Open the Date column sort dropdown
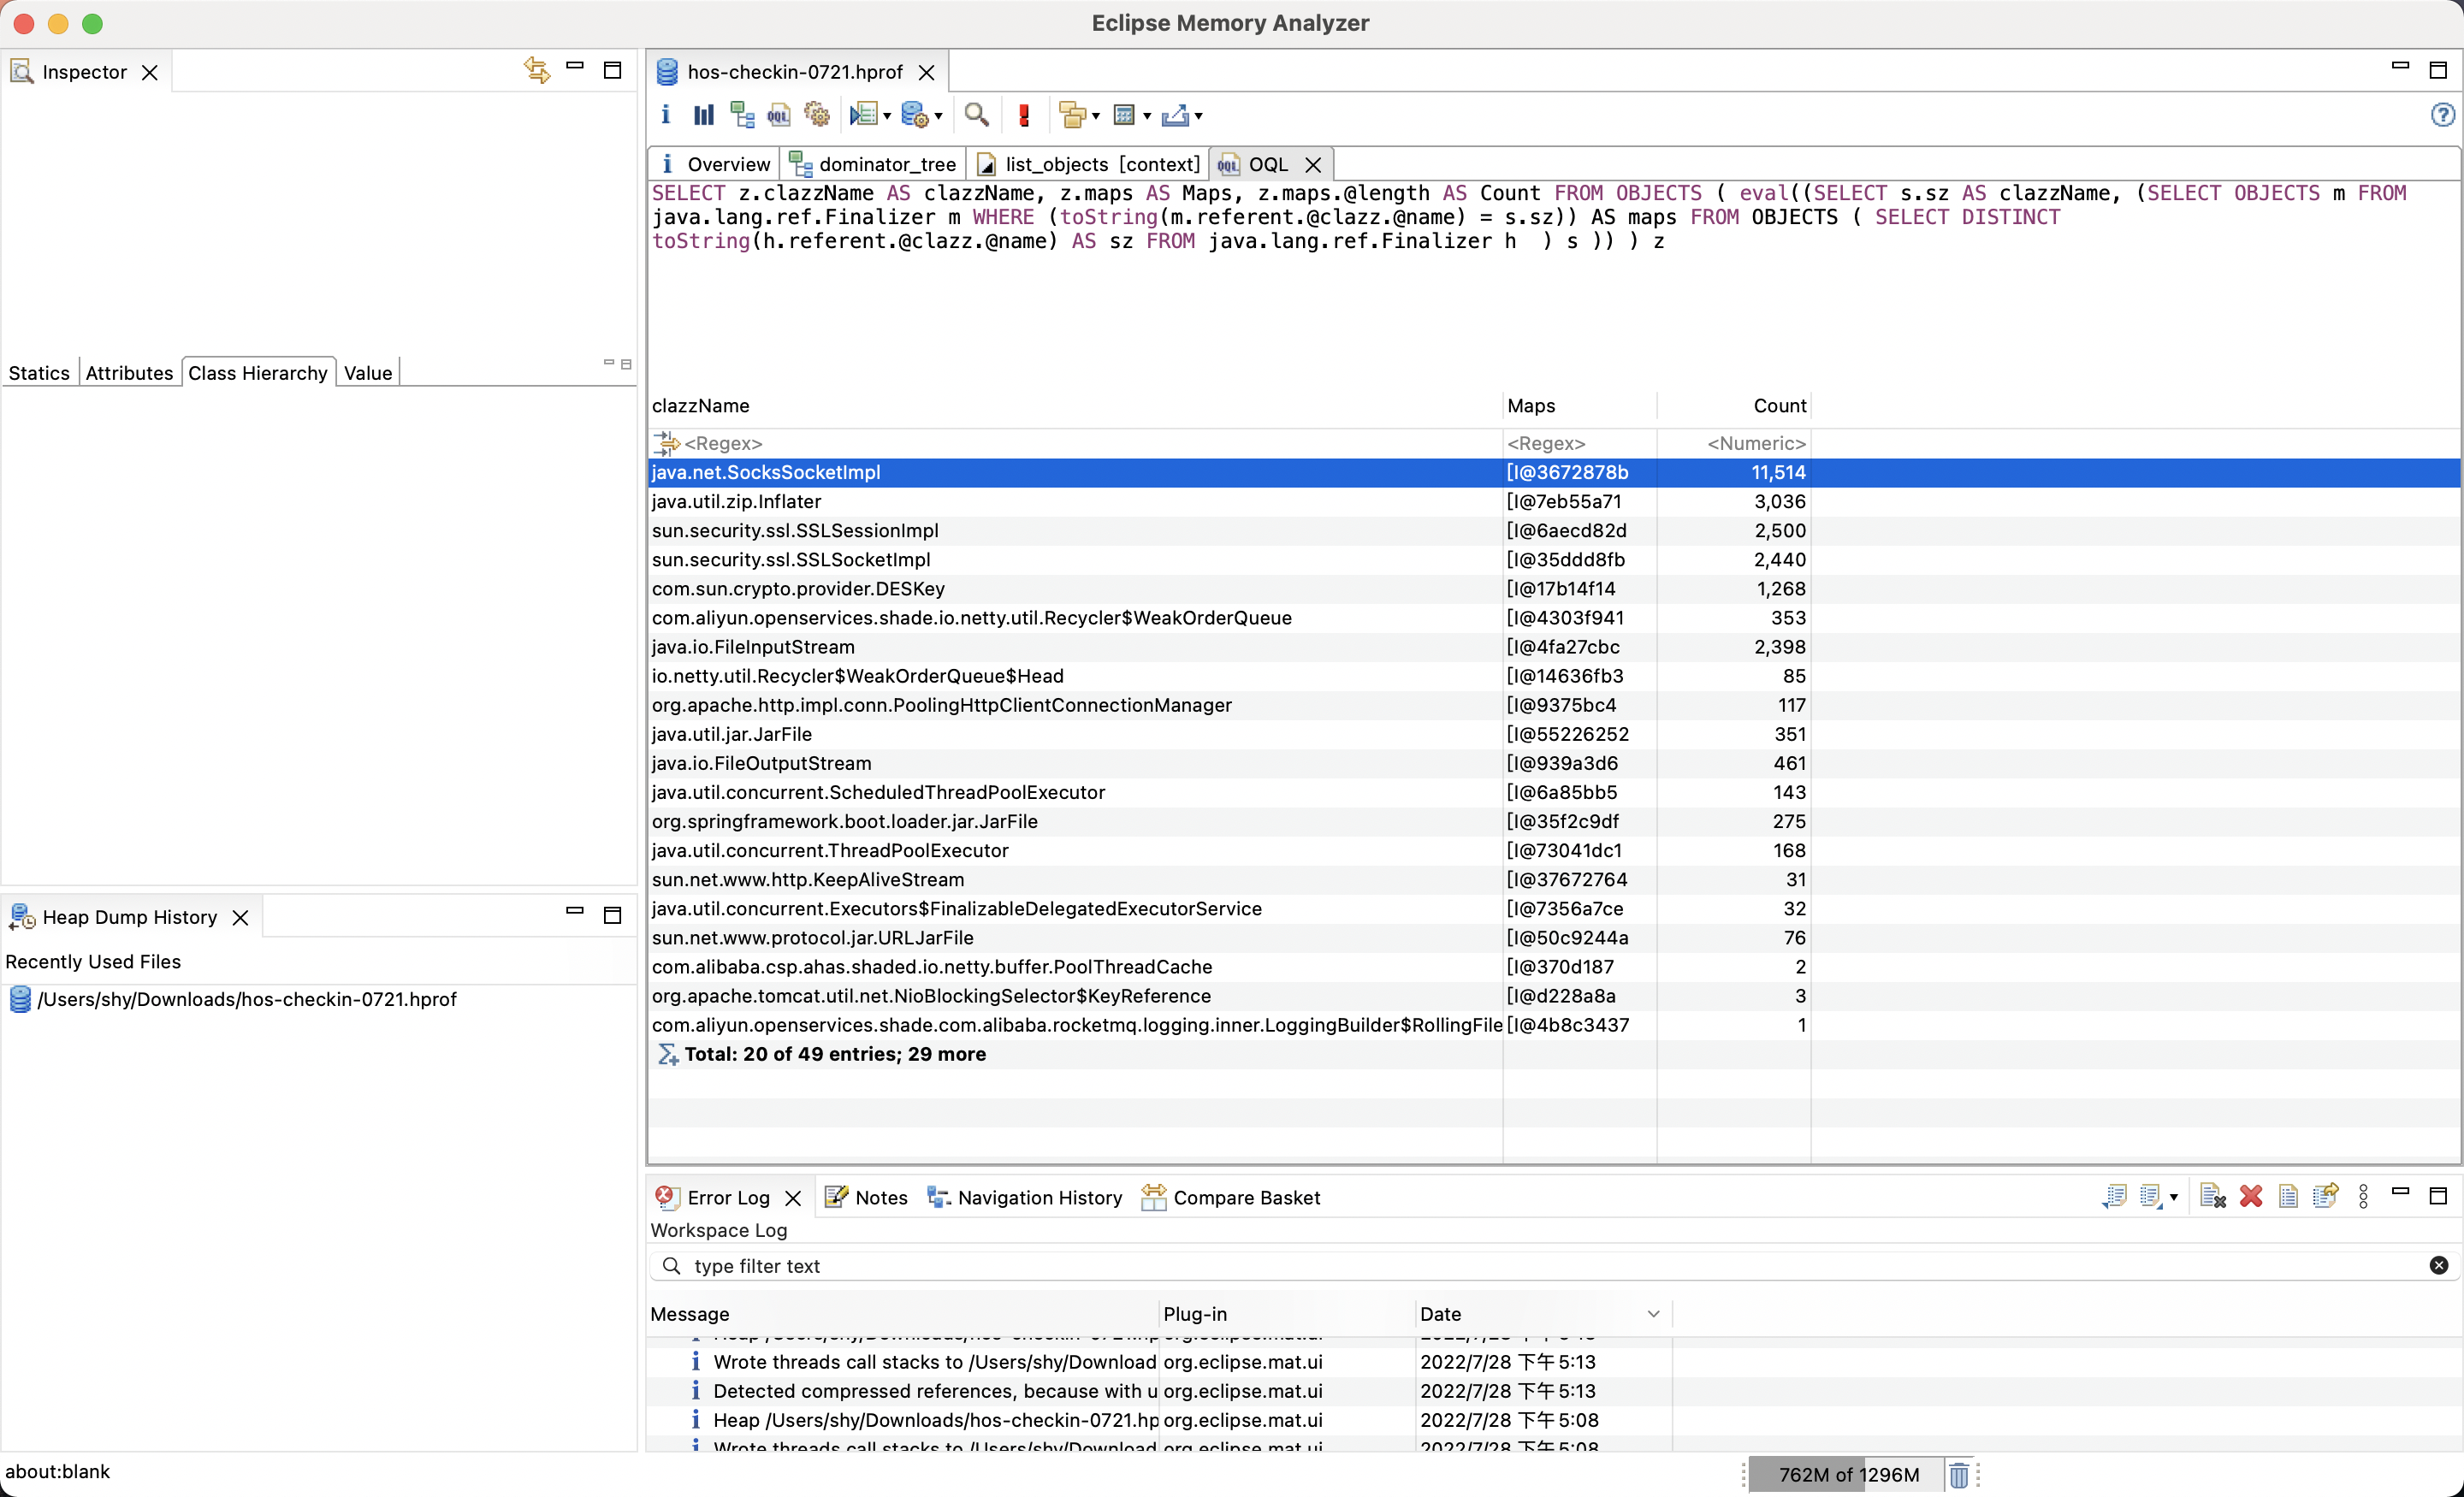Viewport: 2464px width, 1497px height. coord(1654,1313)
